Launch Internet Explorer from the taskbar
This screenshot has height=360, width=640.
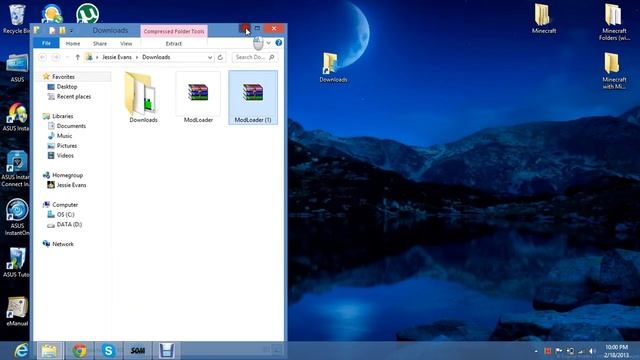[x=21, y=351]
